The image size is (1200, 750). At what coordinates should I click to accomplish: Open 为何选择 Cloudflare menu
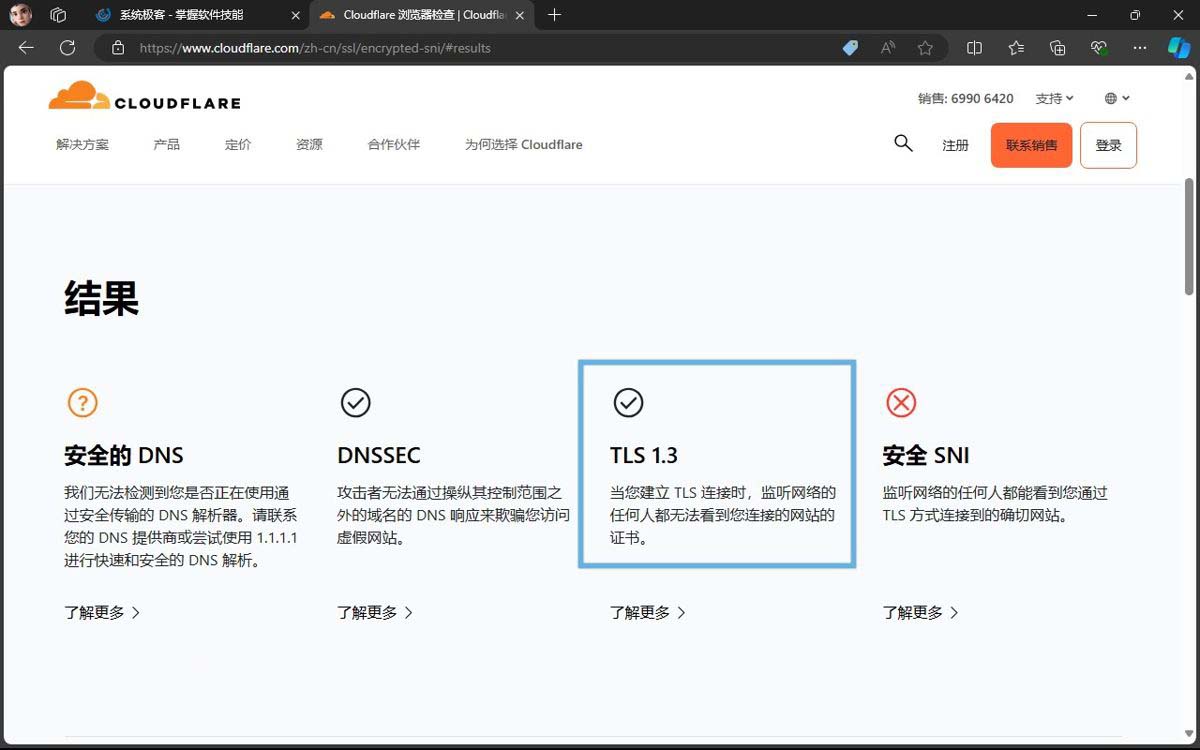click(523, 145)
